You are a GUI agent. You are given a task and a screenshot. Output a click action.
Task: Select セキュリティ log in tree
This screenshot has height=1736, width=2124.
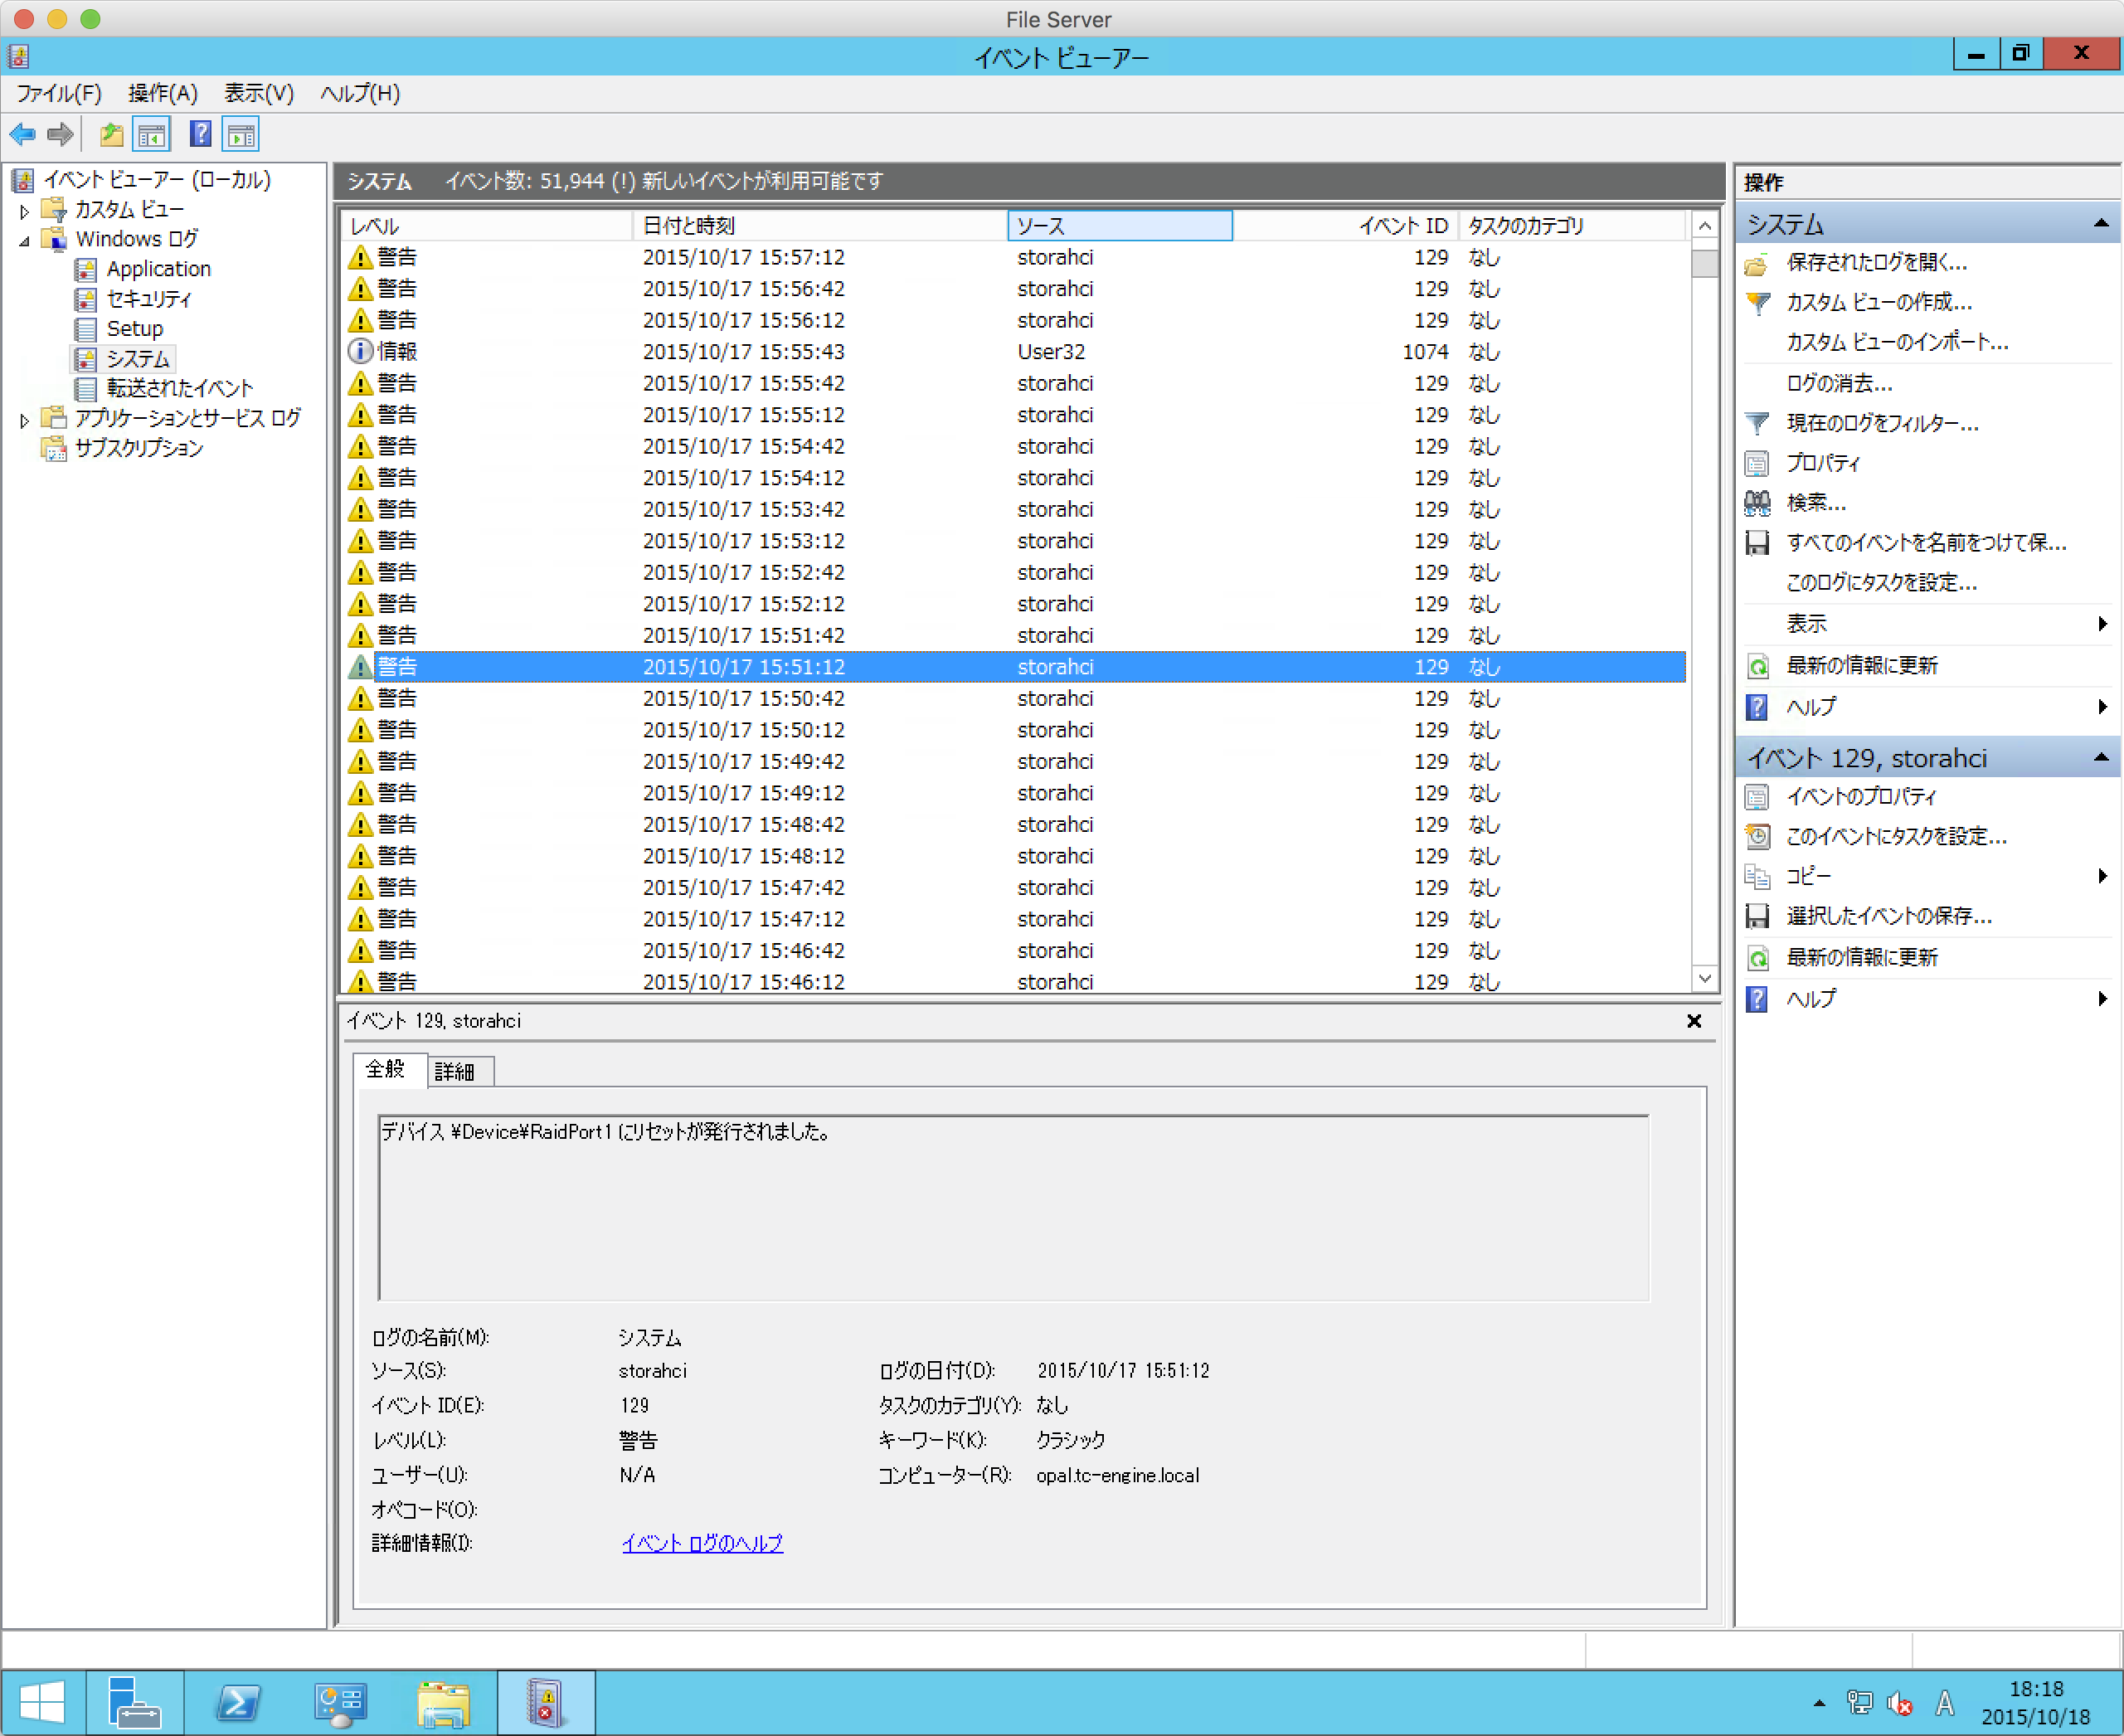point(148,299)
